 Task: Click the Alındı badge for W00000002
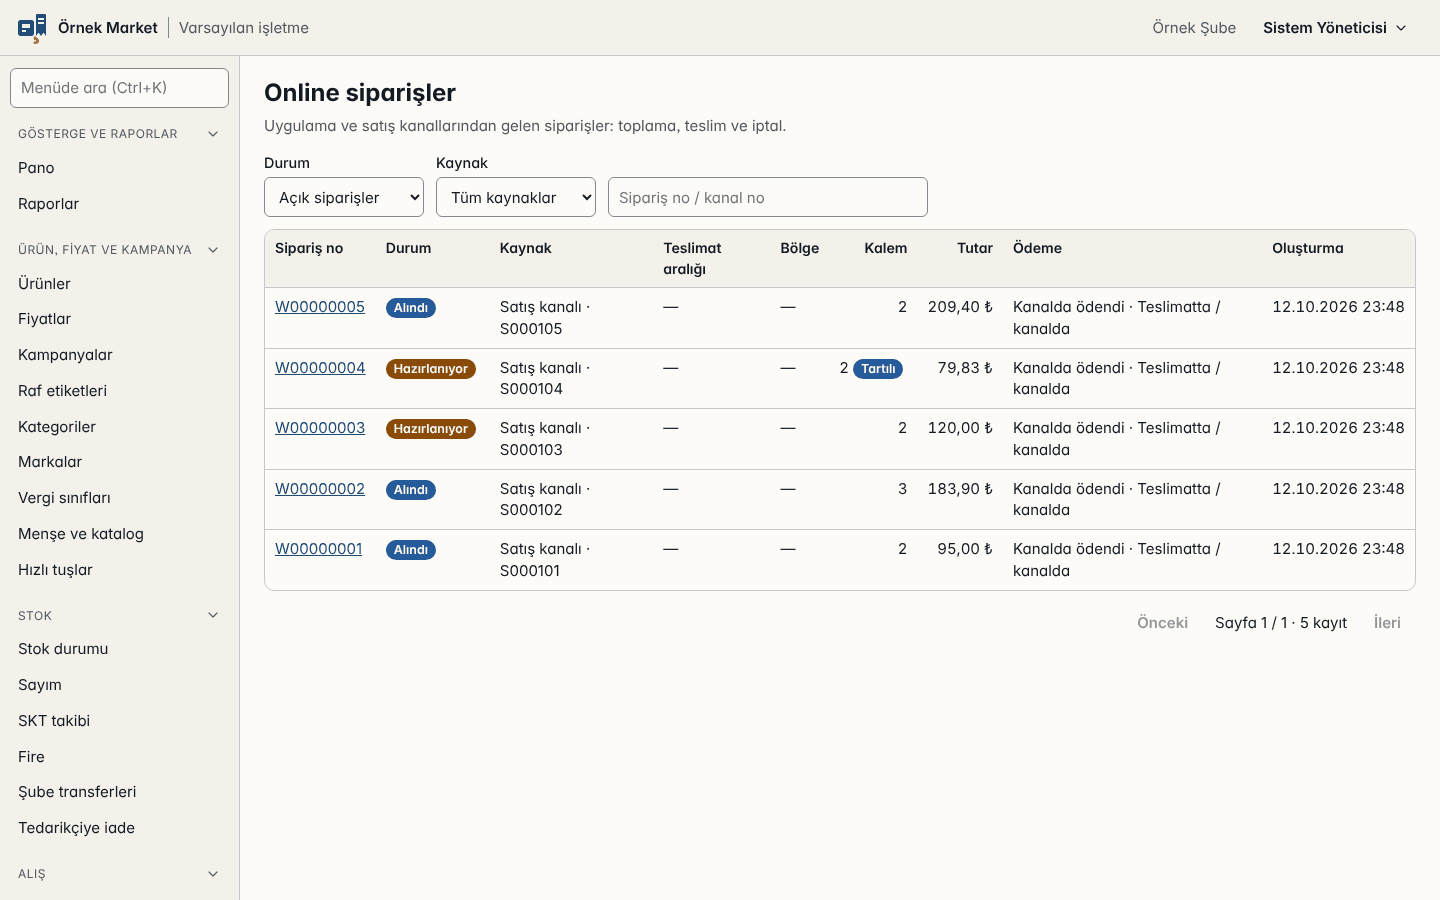click(411, 490)
